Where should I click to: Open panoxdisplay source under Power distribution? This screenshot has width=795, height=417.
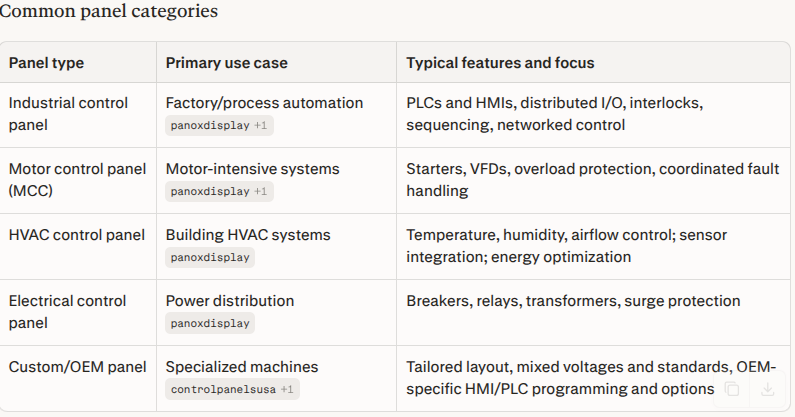click(210, 323)
